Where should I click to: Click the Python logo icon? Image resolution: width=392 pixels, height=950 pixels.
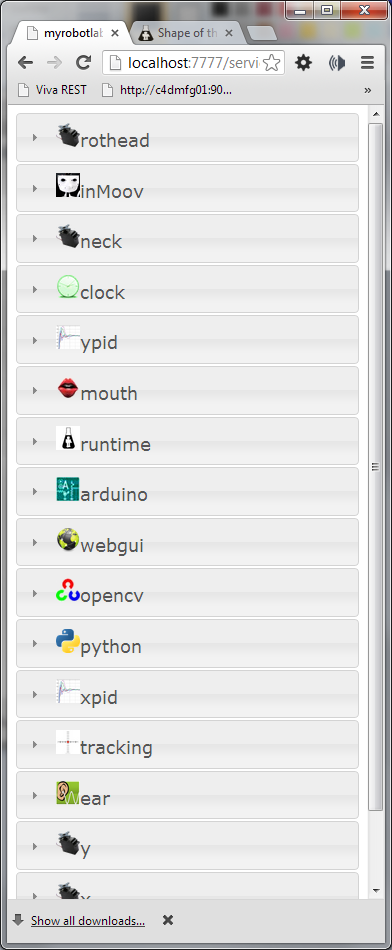tap(68, 641)
